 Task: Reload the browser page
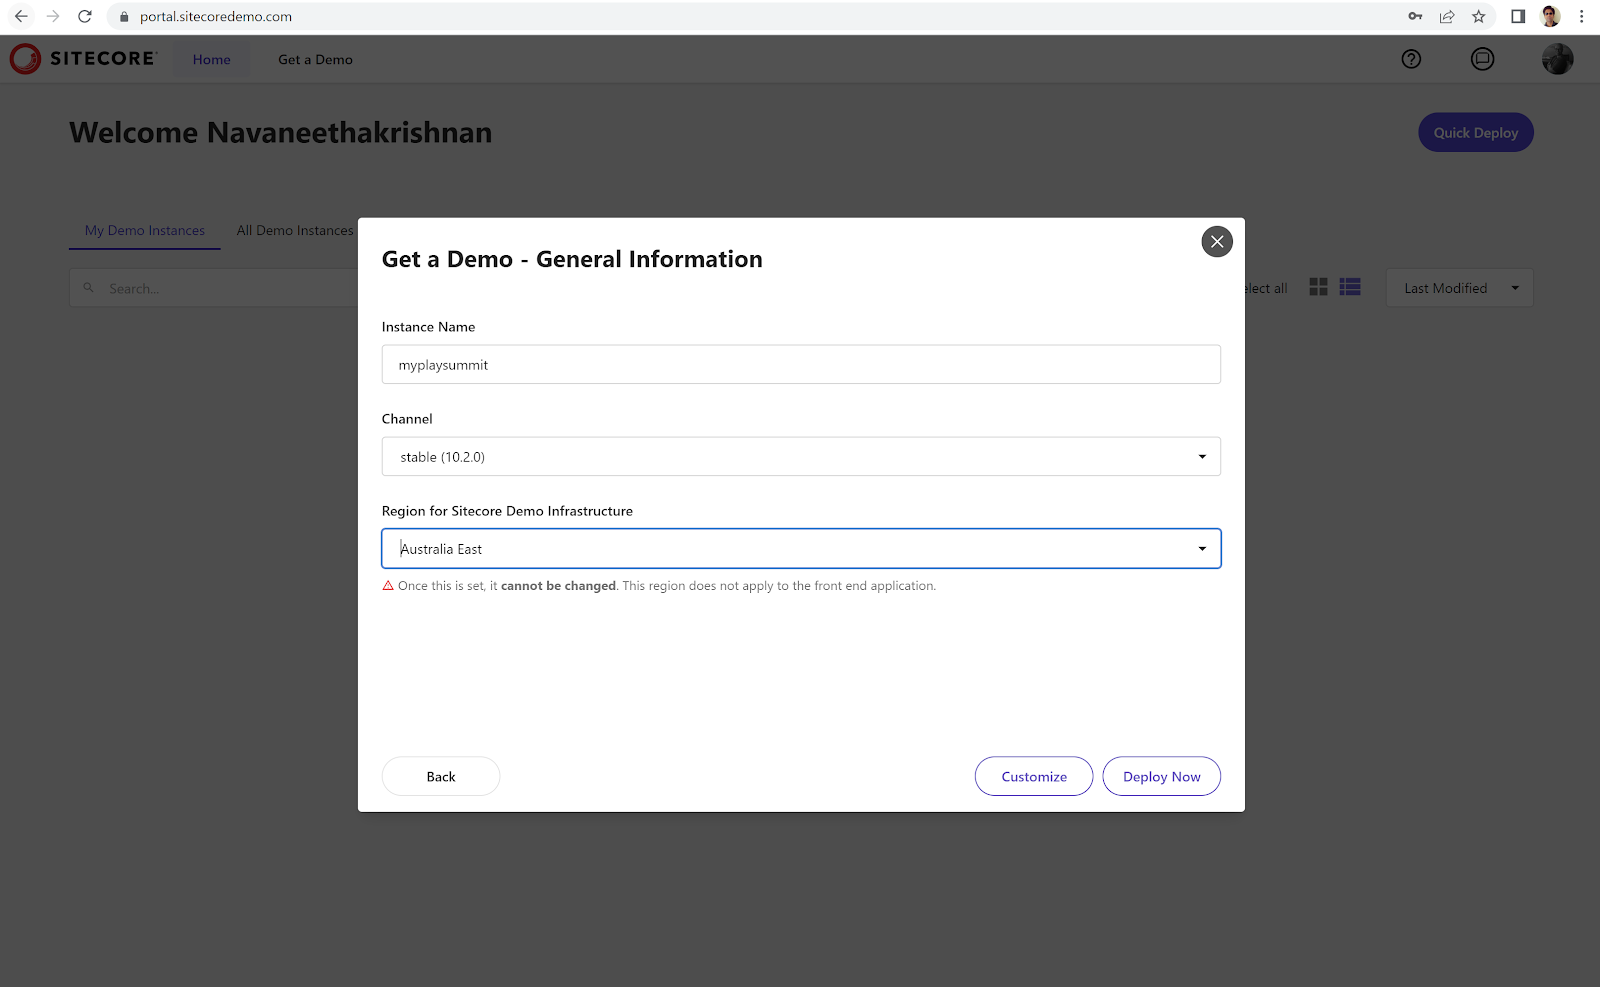85,17
